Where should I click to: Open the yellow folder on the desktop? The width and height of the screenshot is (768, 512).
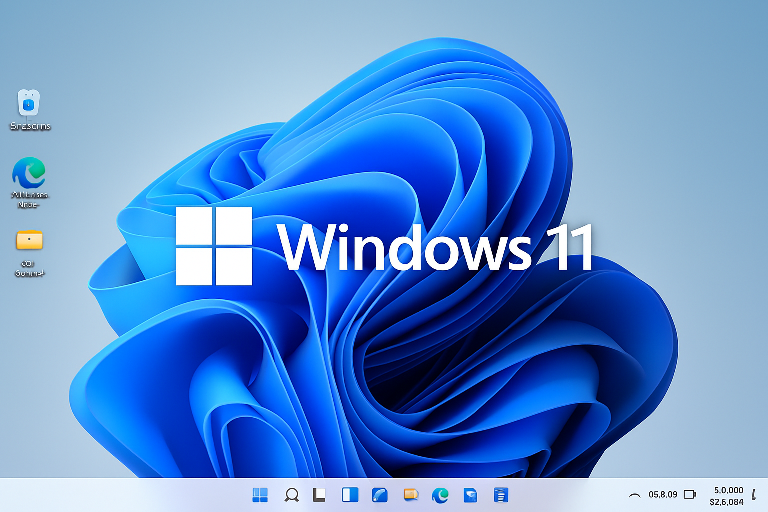(29, 253)
